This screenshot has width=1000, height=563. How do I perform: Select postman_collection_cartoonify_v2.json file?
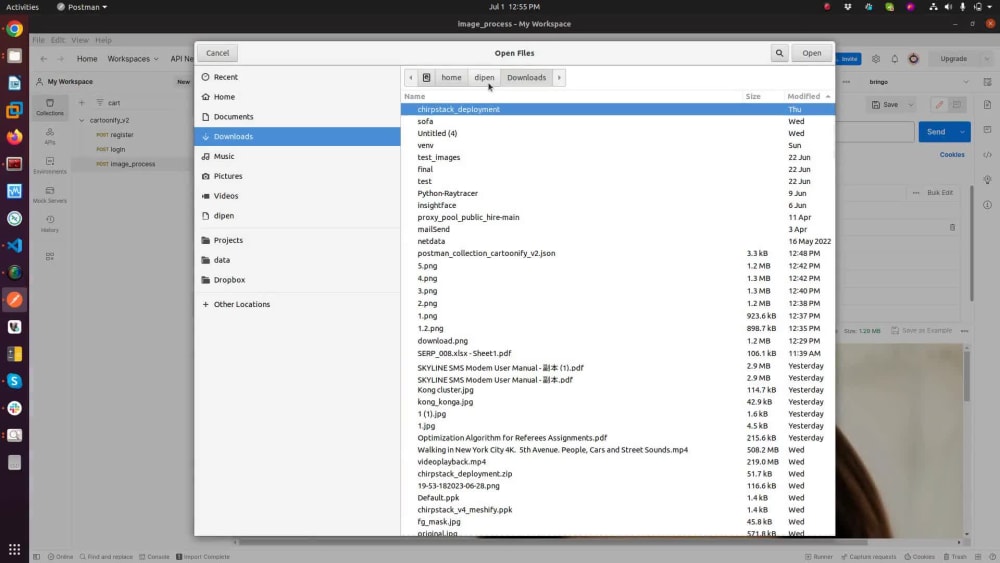(617, 253)
